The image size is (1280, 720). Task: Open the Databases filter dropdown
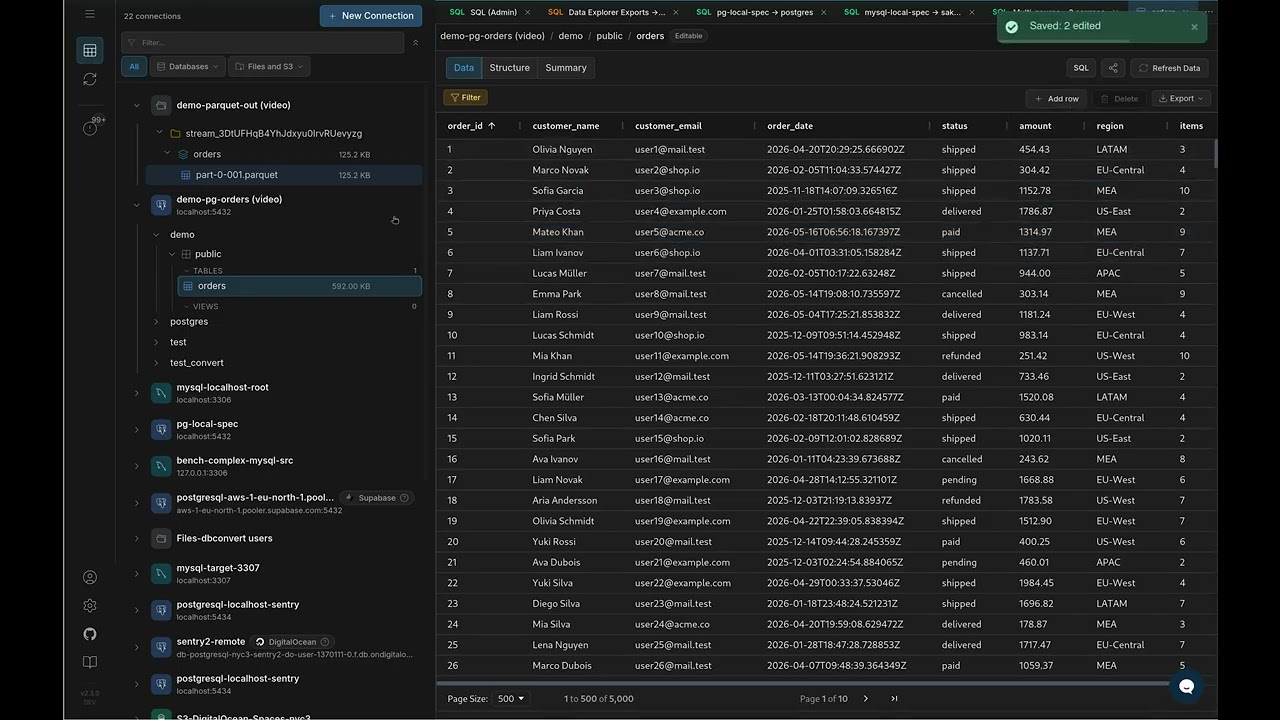tap(187, 66)
